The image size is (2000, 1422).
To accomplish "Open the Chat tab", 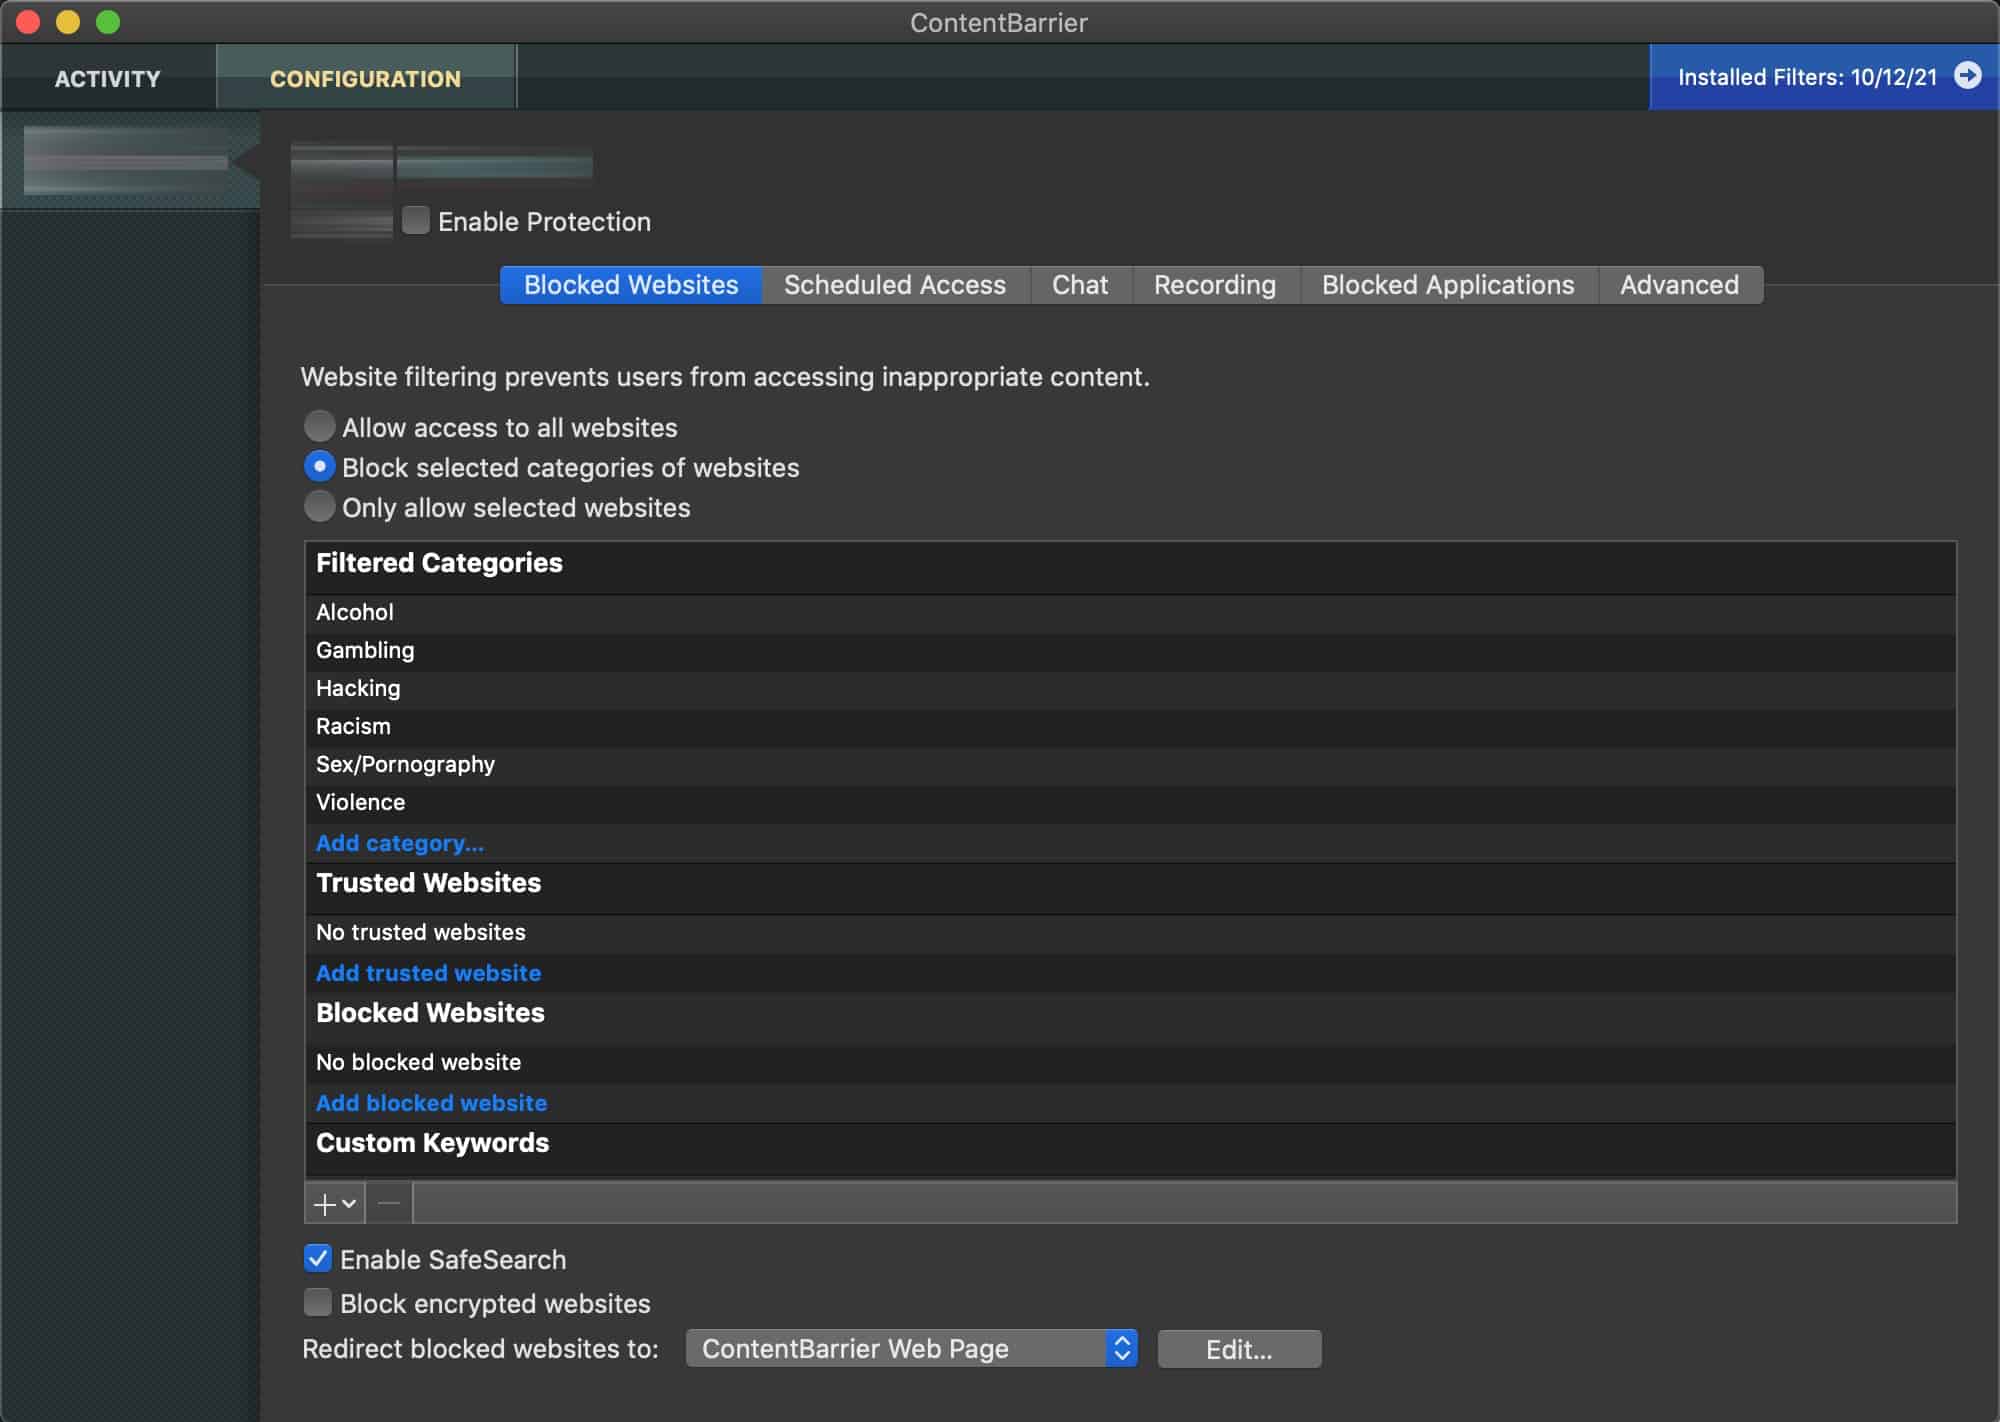I will (1080, 285).
